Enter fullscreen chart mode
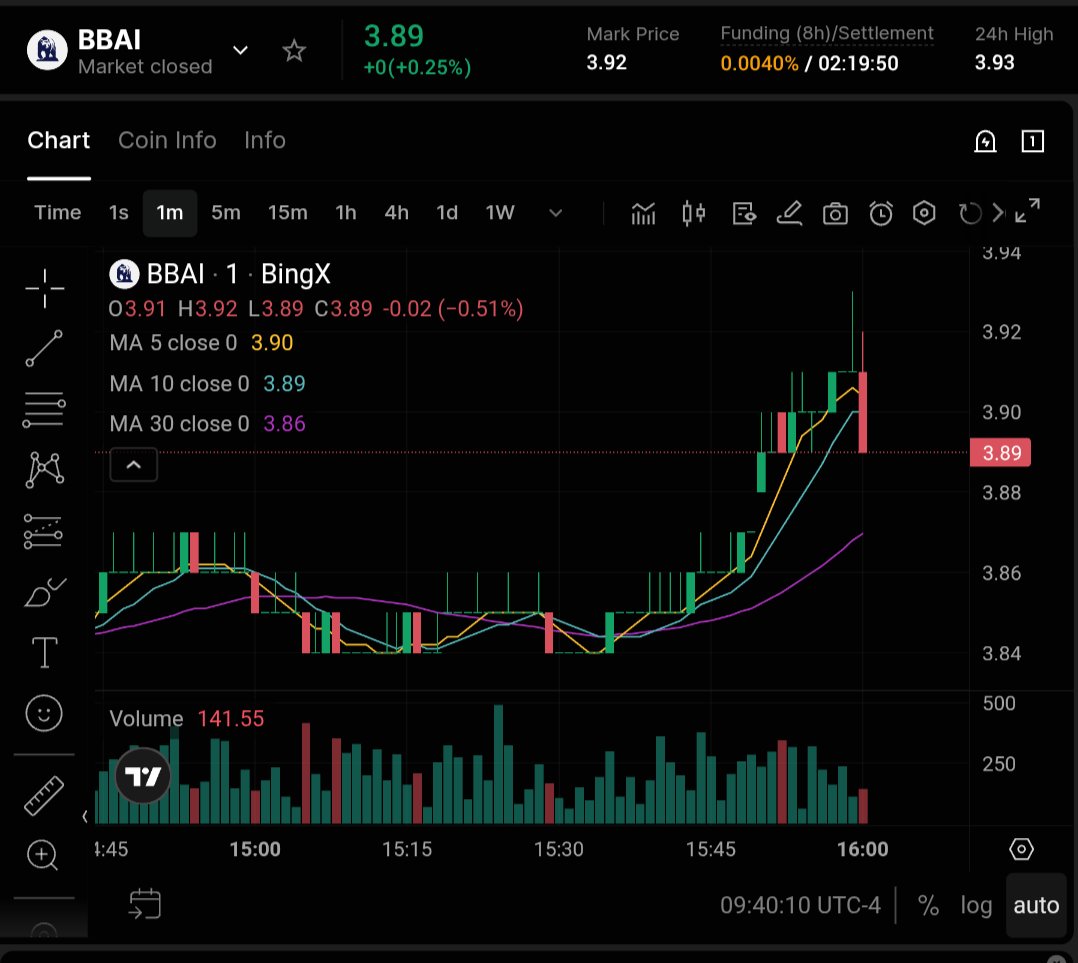Viewport: 1078px width, 963px height. pos(1027,211)
